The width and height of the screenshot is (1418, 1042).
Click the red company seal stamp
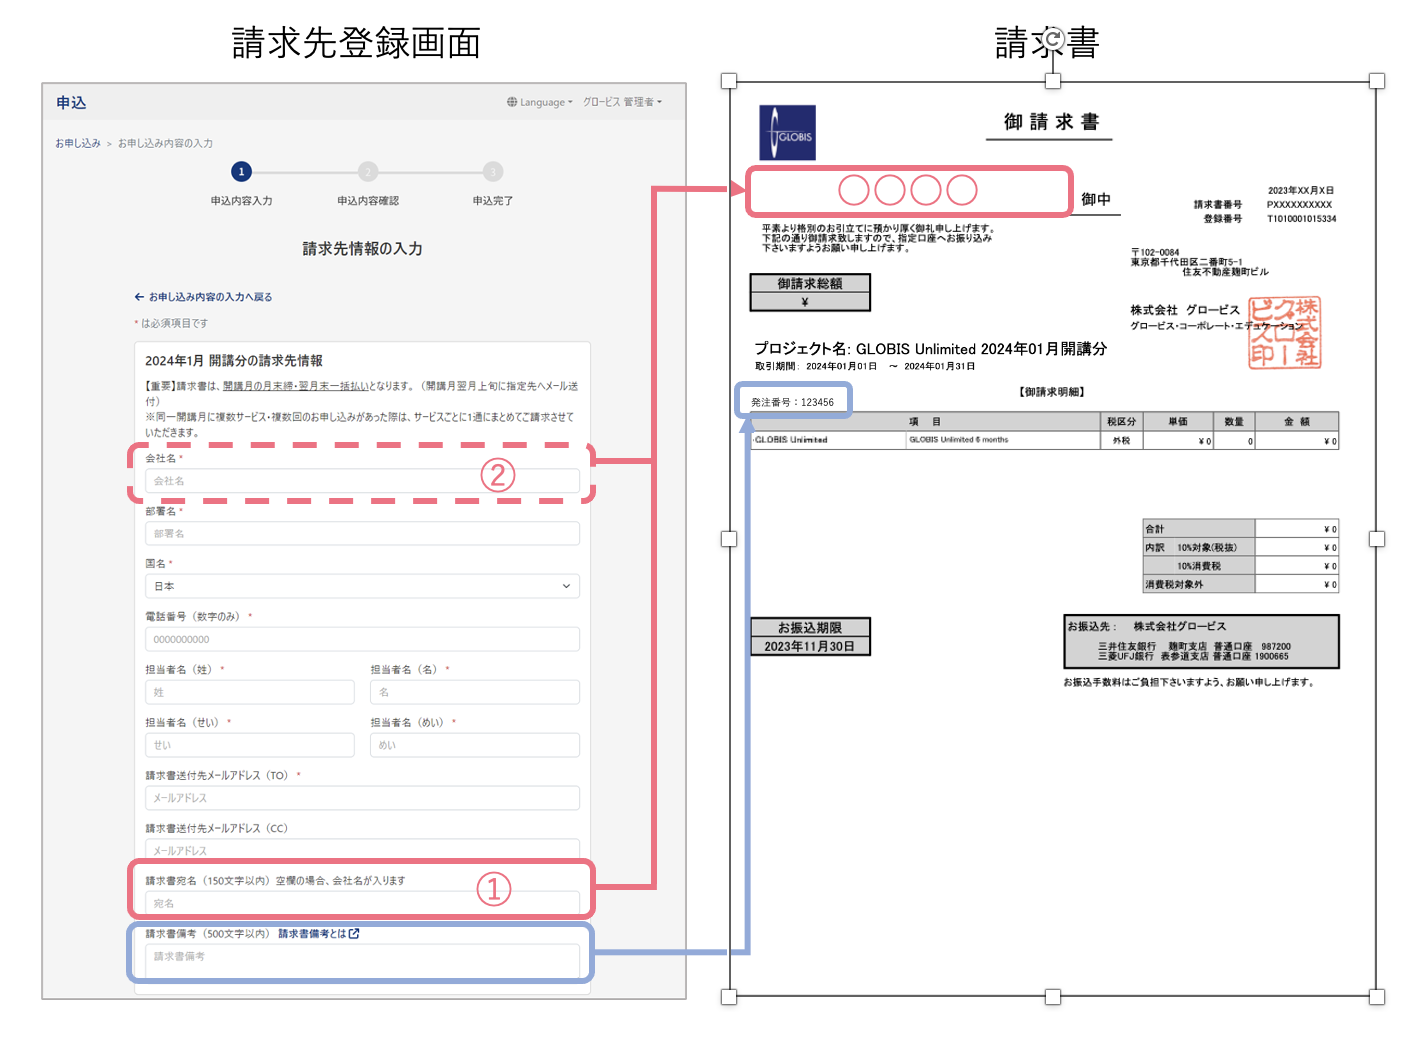point(1285,333)
